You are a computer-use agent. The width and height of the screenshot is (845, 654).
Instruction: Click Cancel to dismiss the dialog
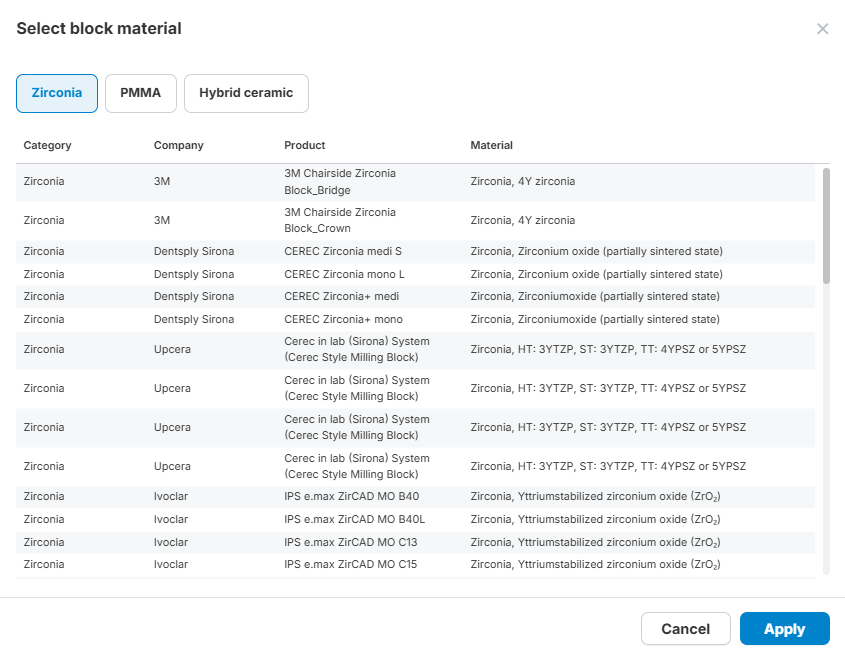pos(685,629)
